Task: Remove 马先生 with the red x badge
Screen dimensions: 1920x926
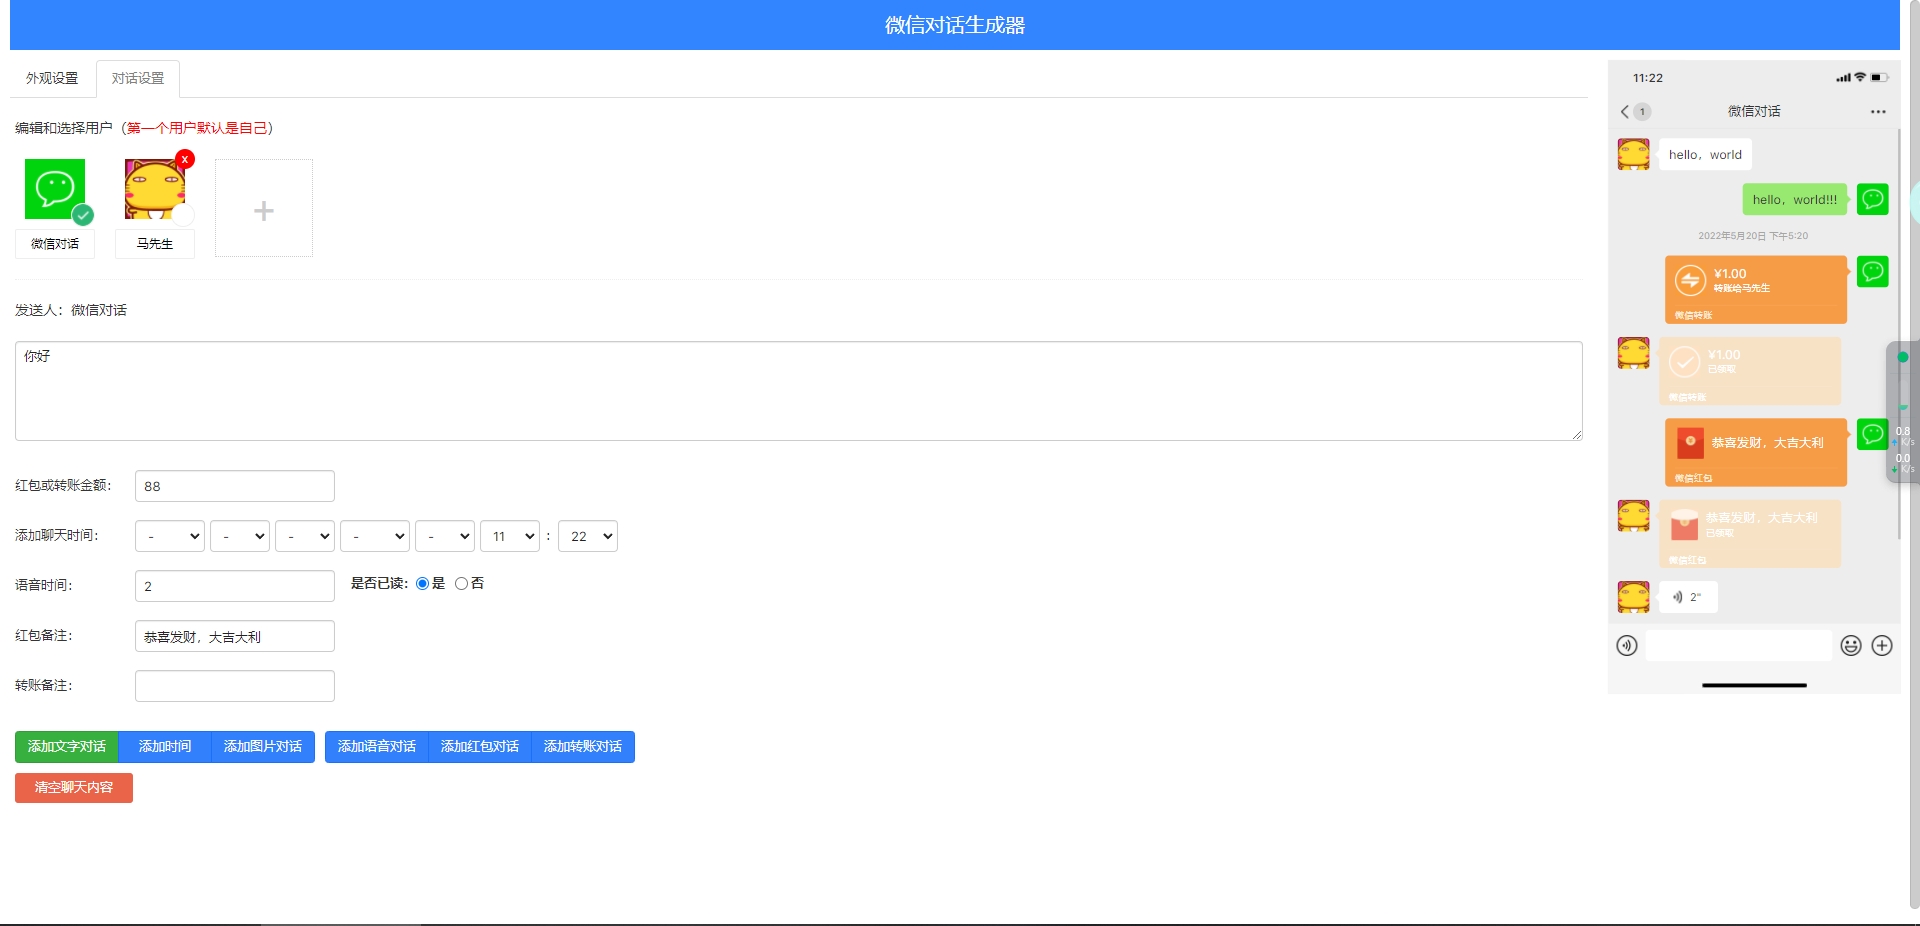Action: point(185,159)
